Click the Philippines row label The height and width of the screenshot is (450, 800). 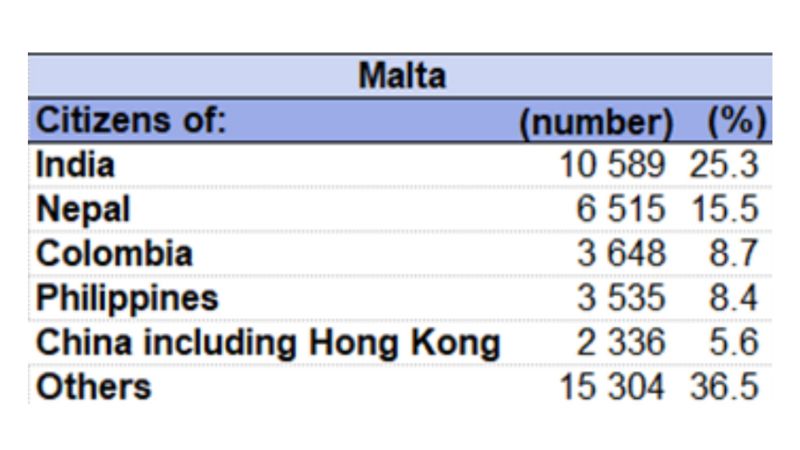127,298
